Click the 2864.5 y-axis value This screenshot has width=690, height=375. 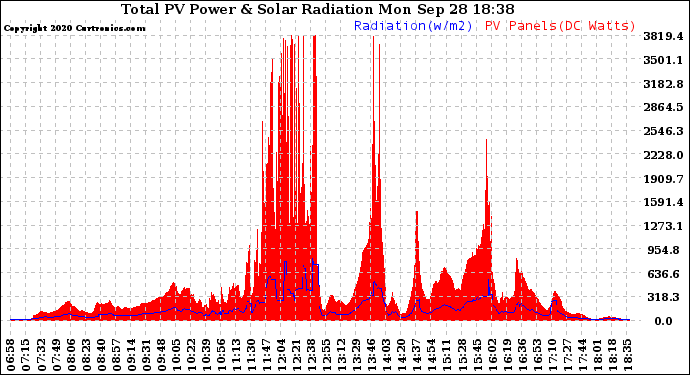(x=663, y=107)
